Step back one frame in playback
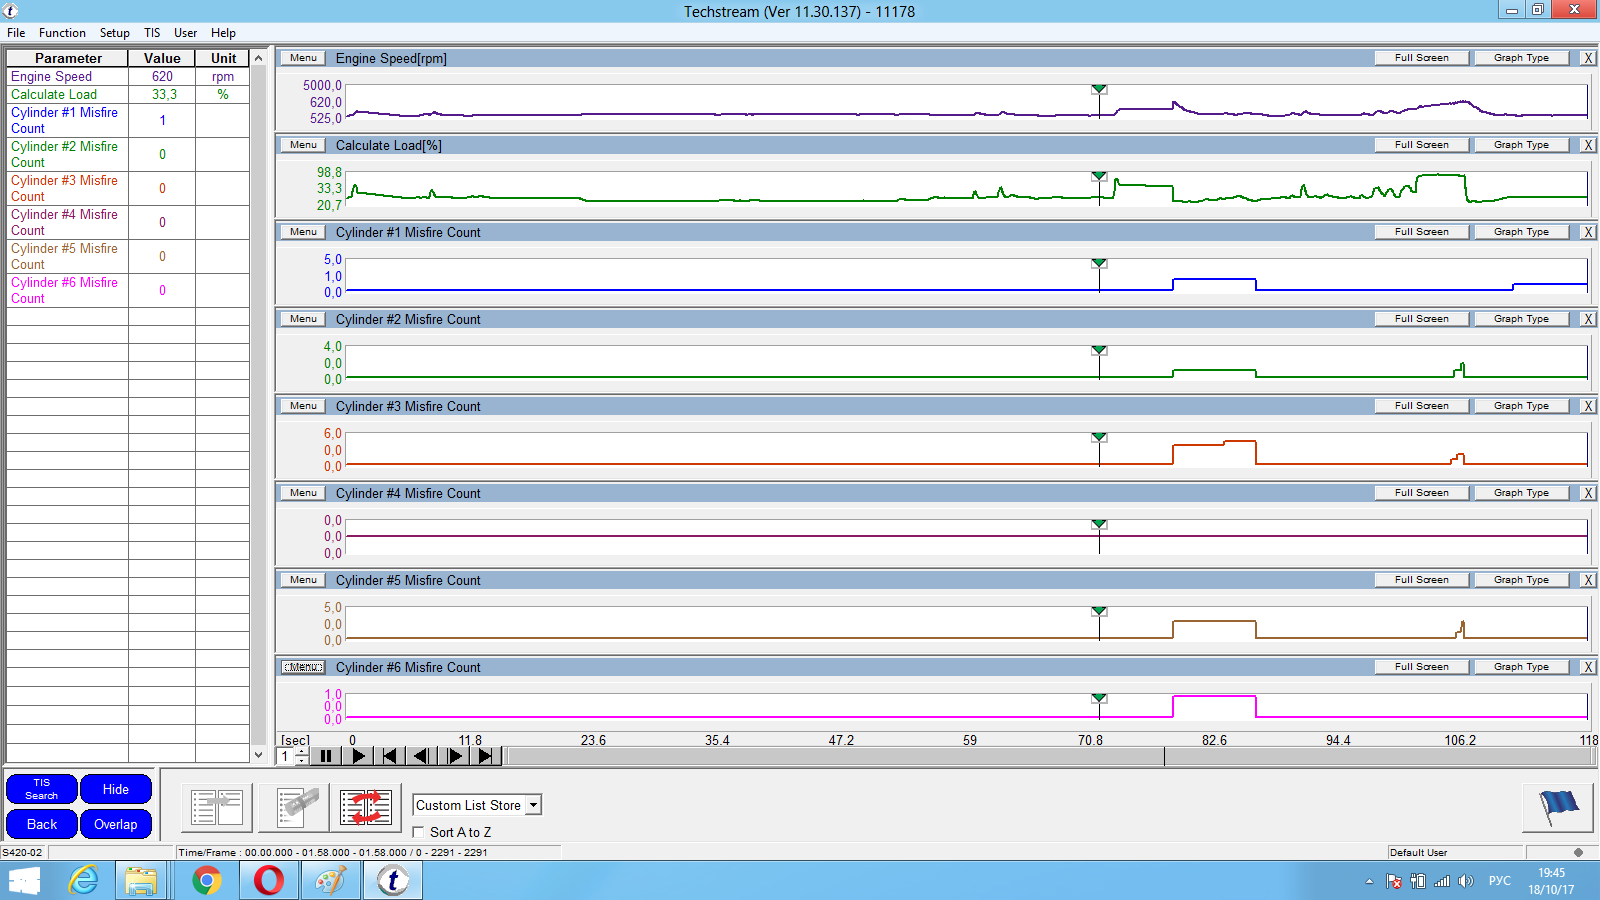1600x900 pixels. [x=421, y=756]
